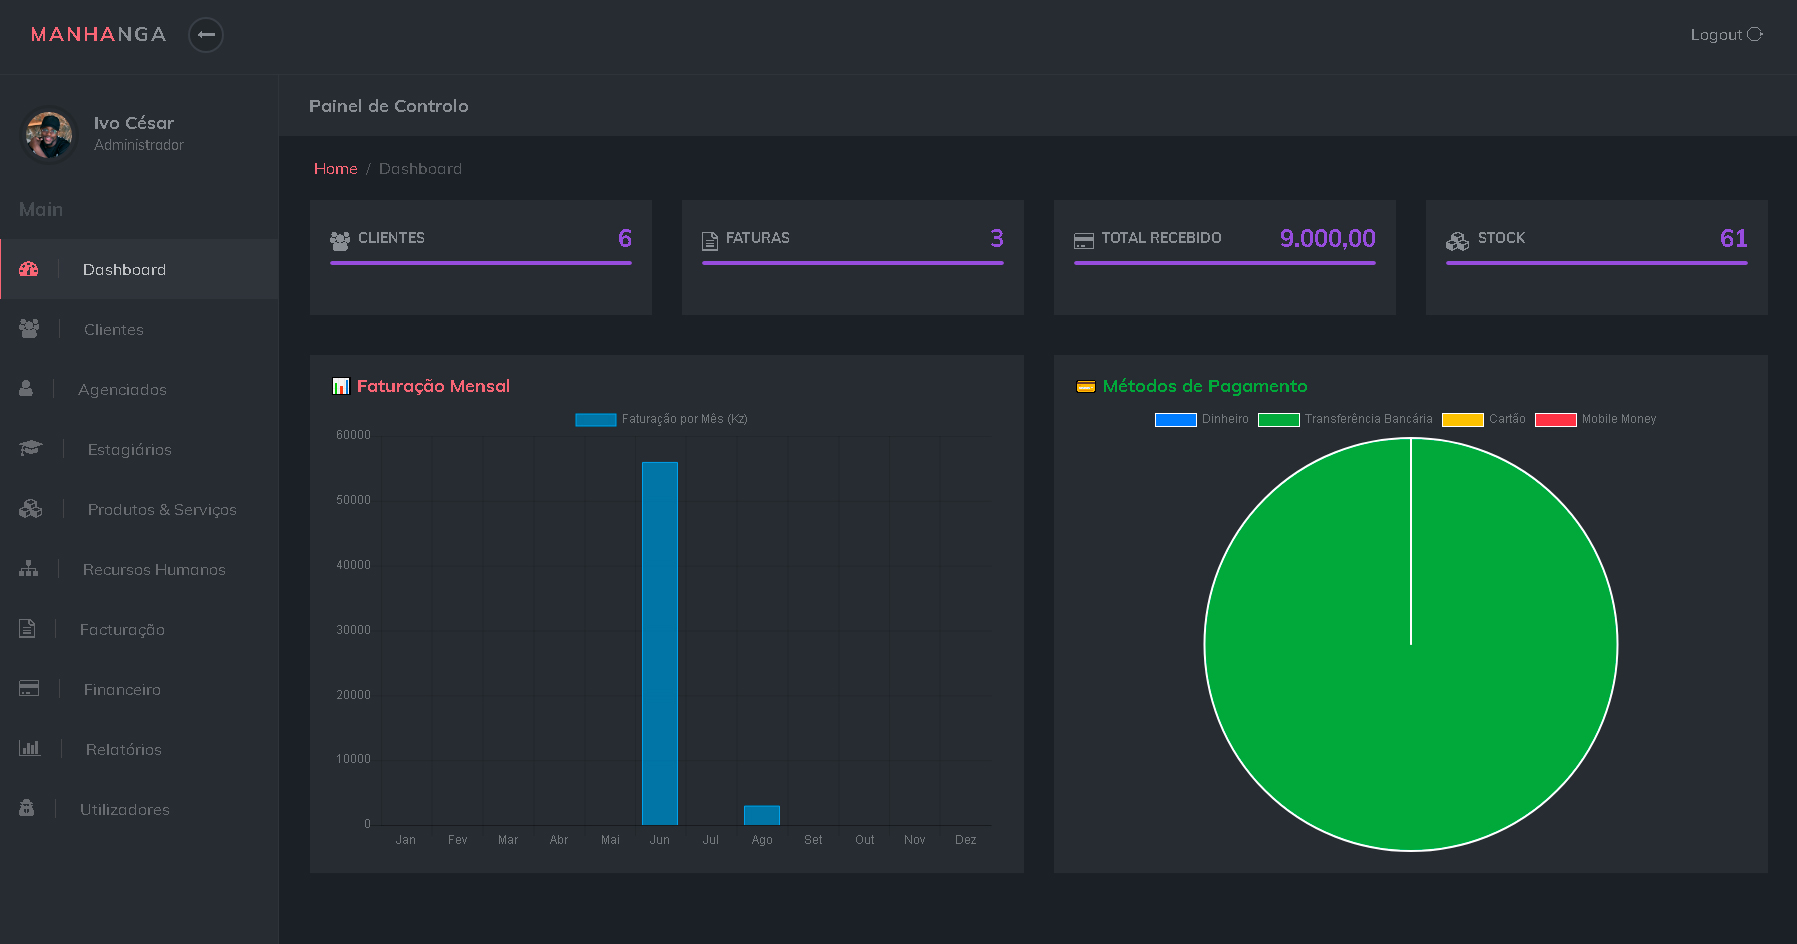1797x944 pixels.
Task: Click the yellow Cartão legend swatch
Action: 1462,419
